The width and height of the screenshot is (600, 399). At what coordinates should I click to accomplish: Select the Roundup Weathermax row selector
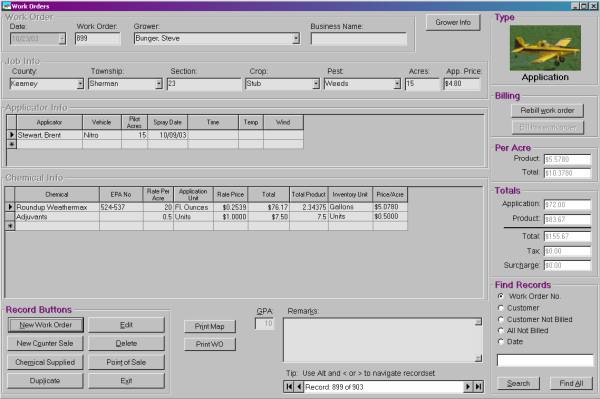[10, 207]
